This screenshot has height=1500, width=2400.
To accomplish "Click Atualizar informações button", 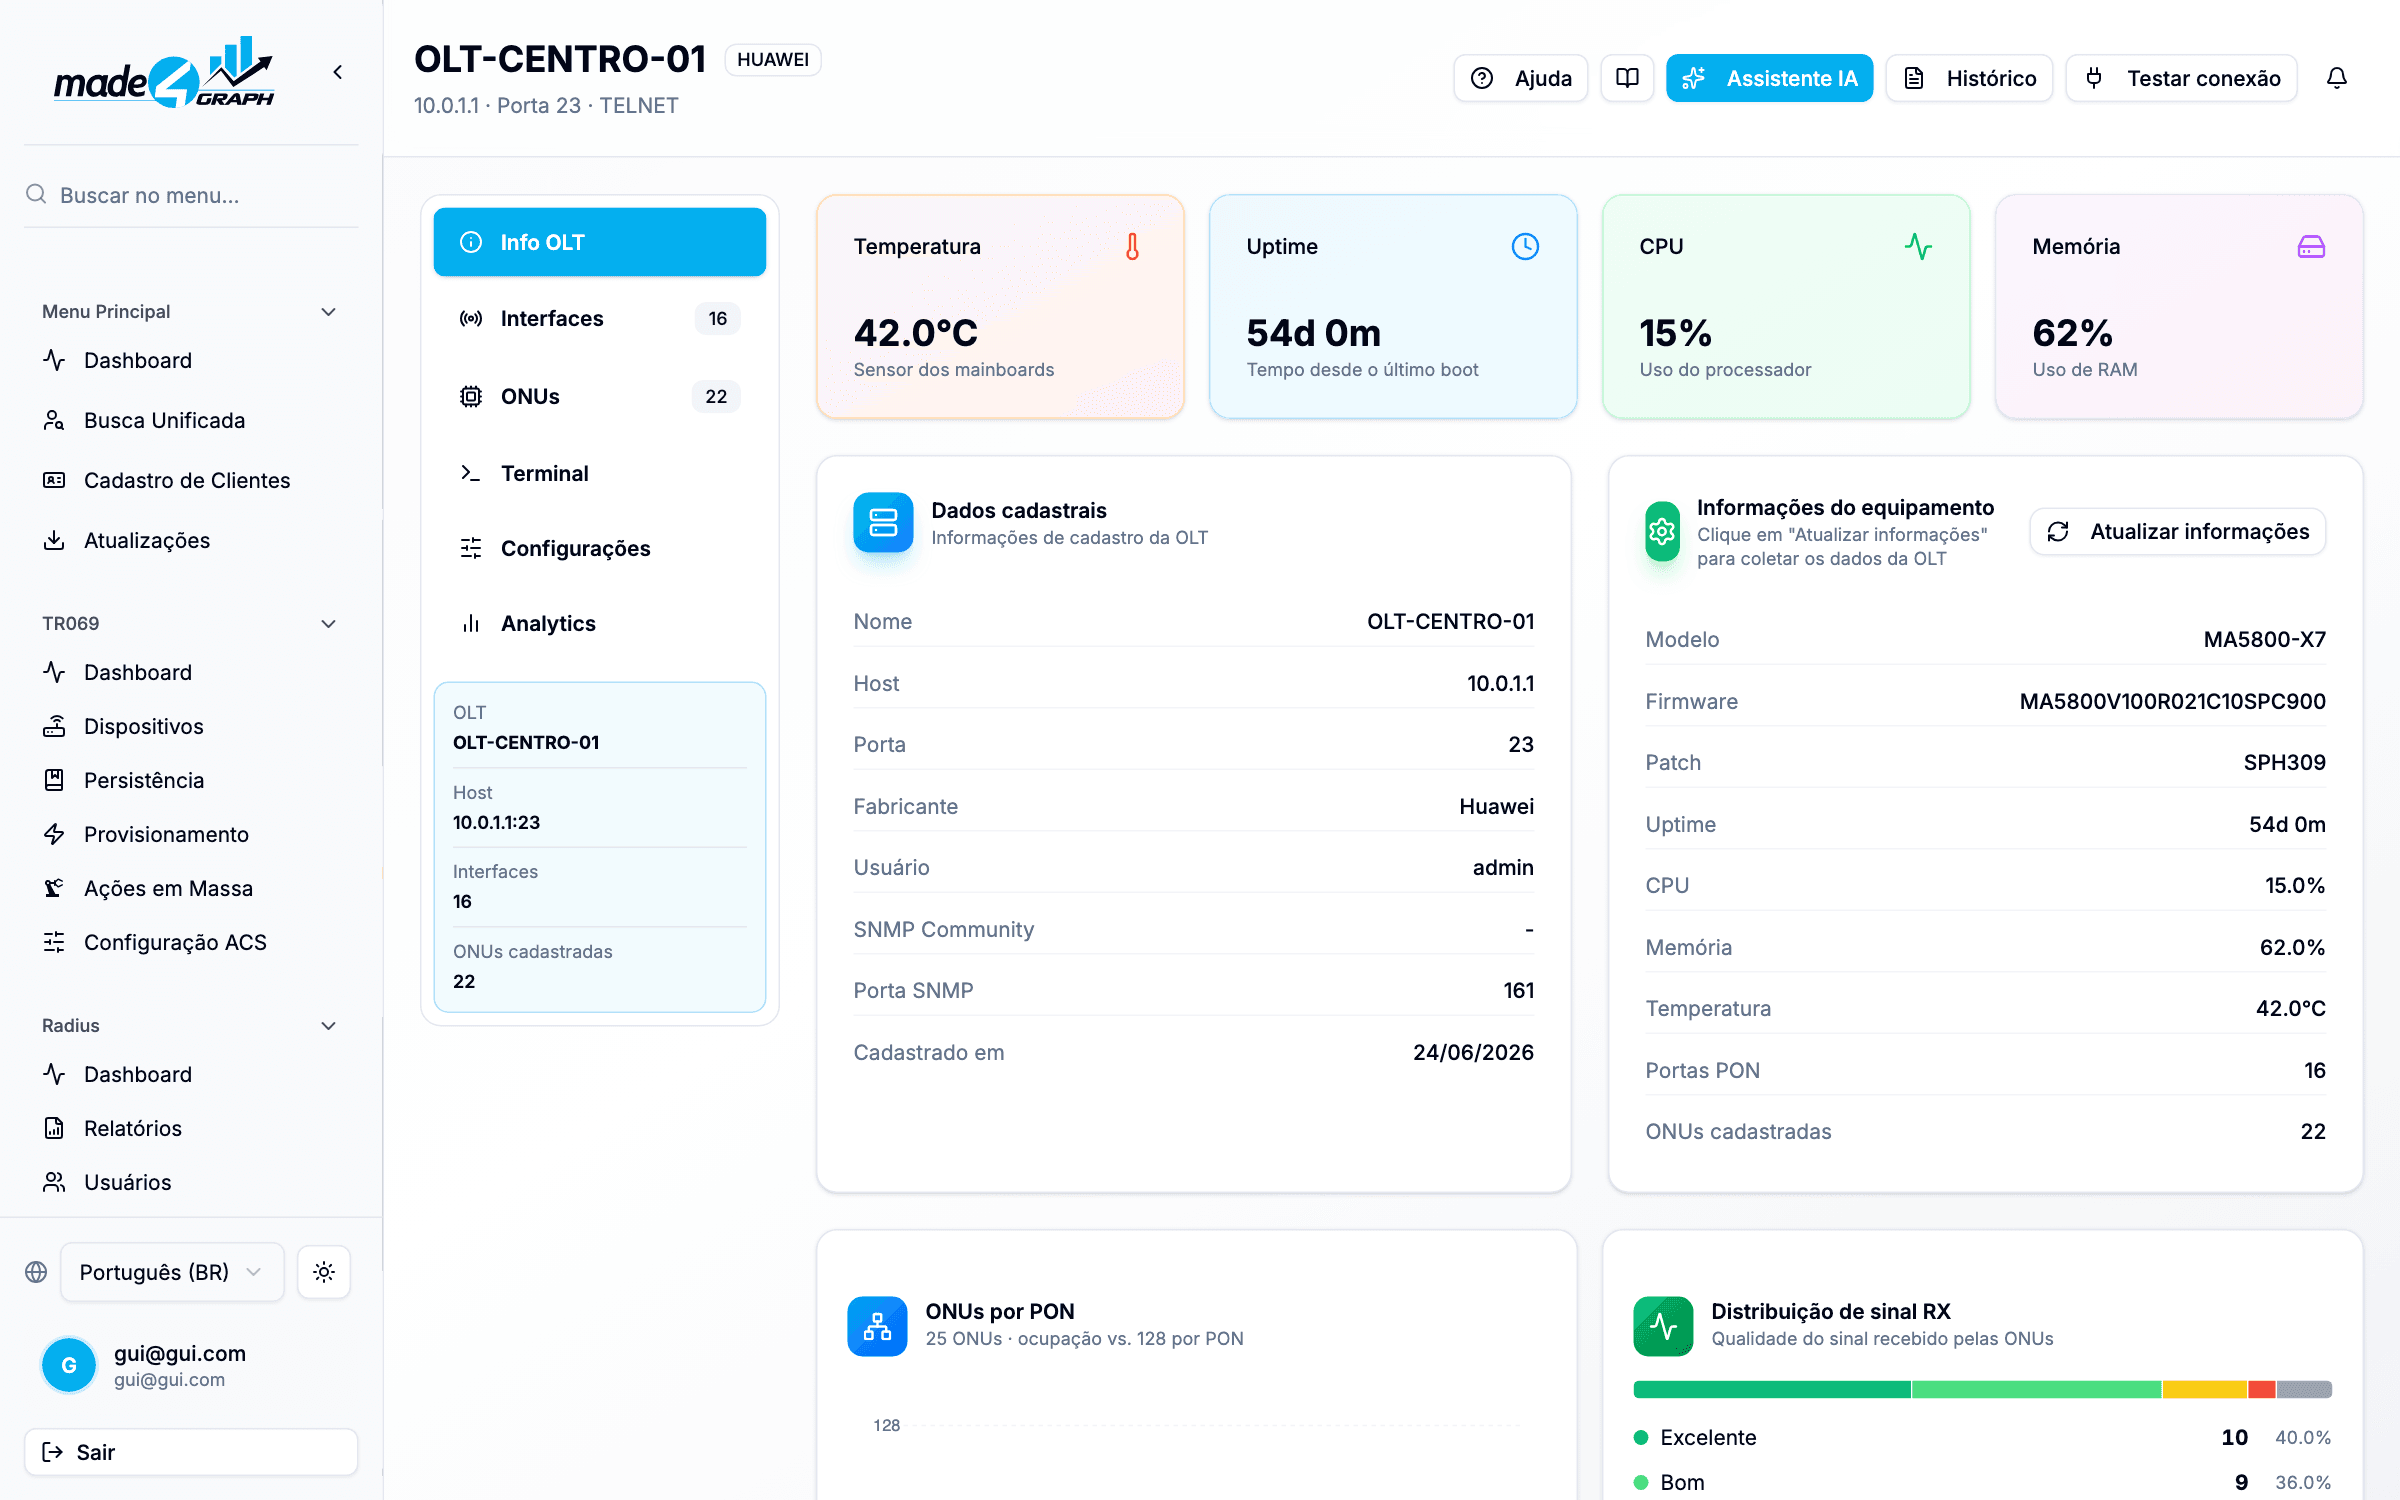I will (x=2178, y=531).
